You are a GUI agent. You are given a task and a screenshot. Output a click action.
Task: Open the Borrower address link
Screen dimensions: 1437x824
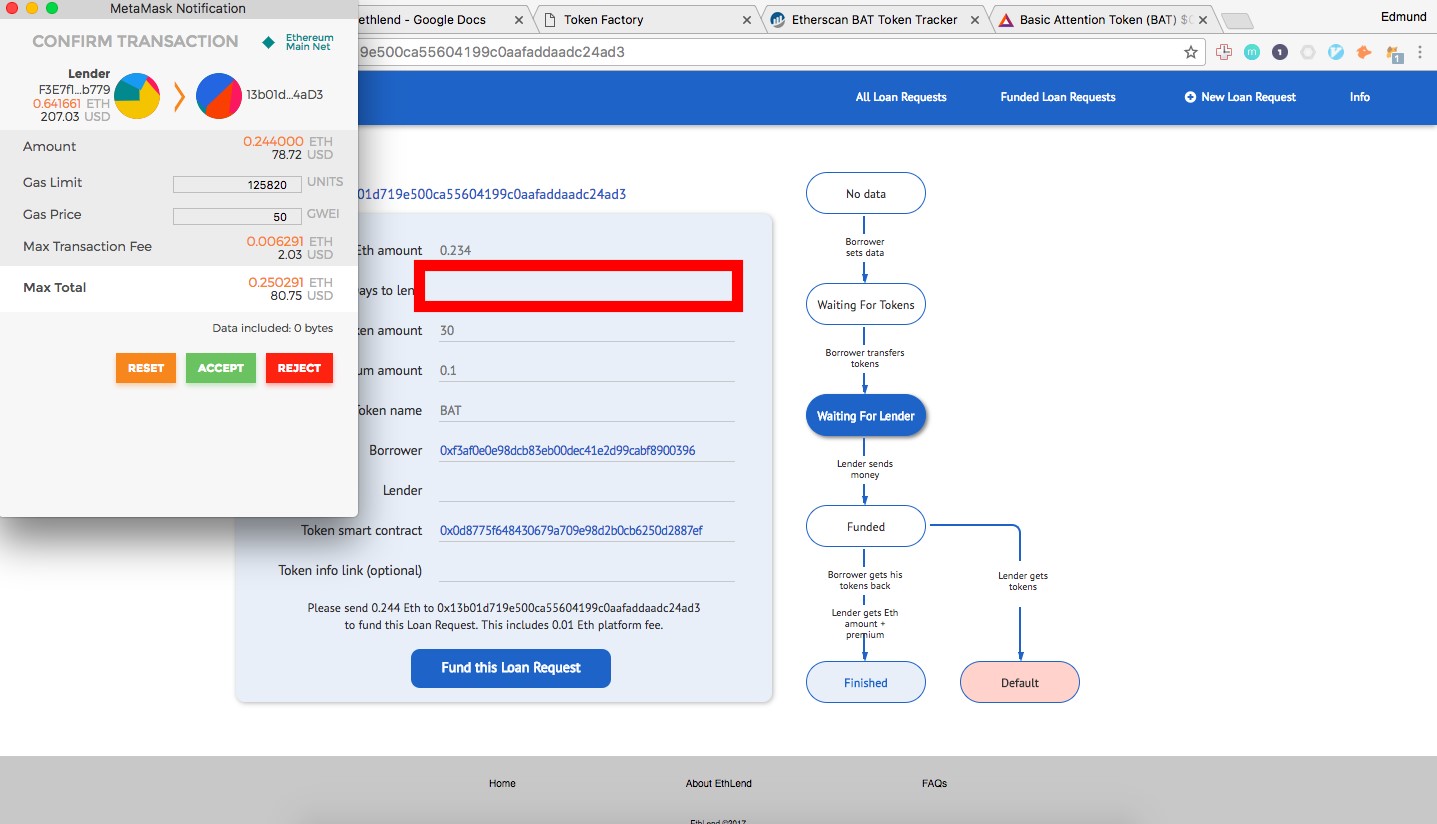[568, 451]
